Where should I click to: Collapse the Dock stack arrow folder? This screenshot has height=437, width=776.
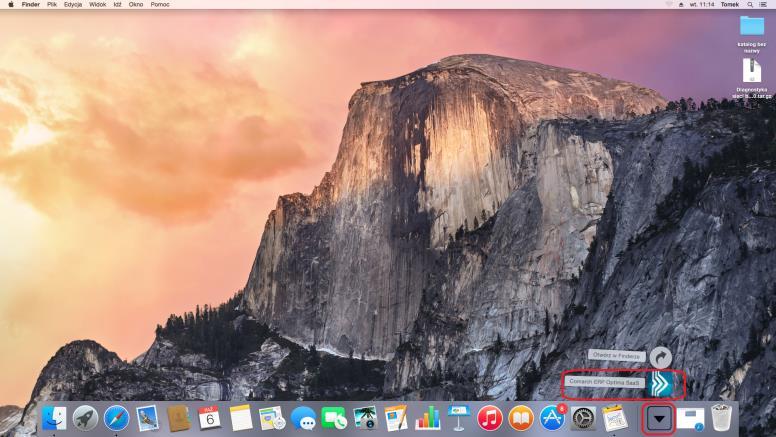[659, 419]
